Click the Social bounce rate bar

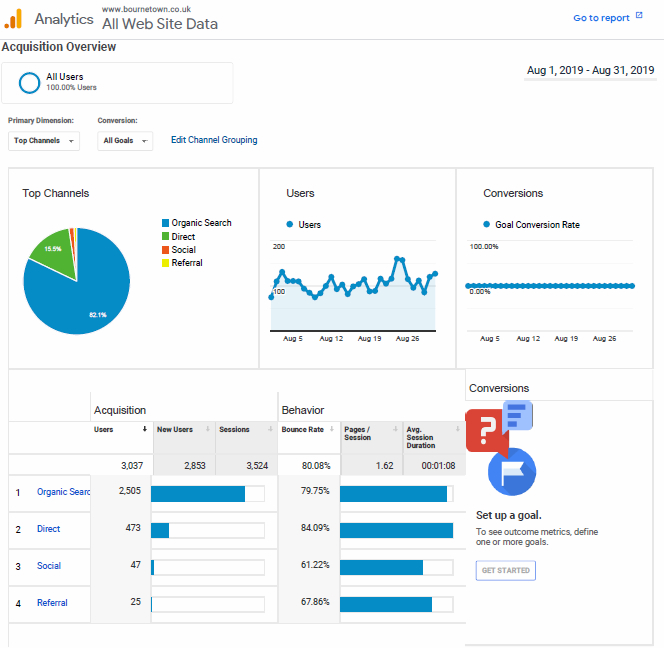pos(381,568)
